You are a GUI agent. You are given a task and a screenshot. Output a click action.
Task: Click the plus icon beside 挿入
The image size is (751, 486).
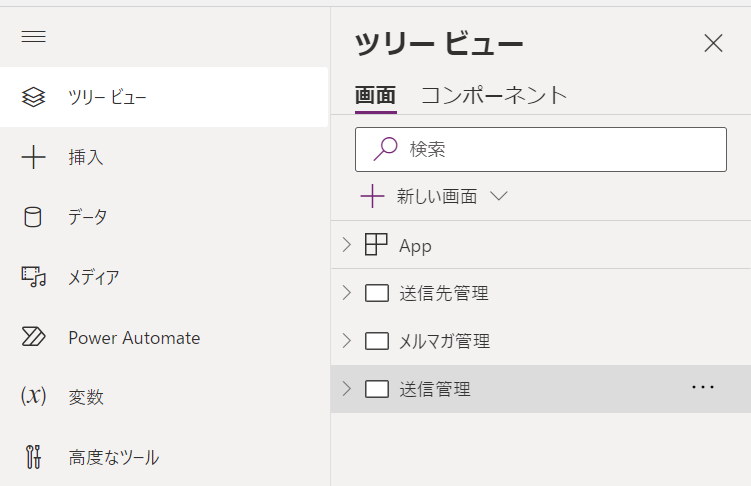[34, 157]
